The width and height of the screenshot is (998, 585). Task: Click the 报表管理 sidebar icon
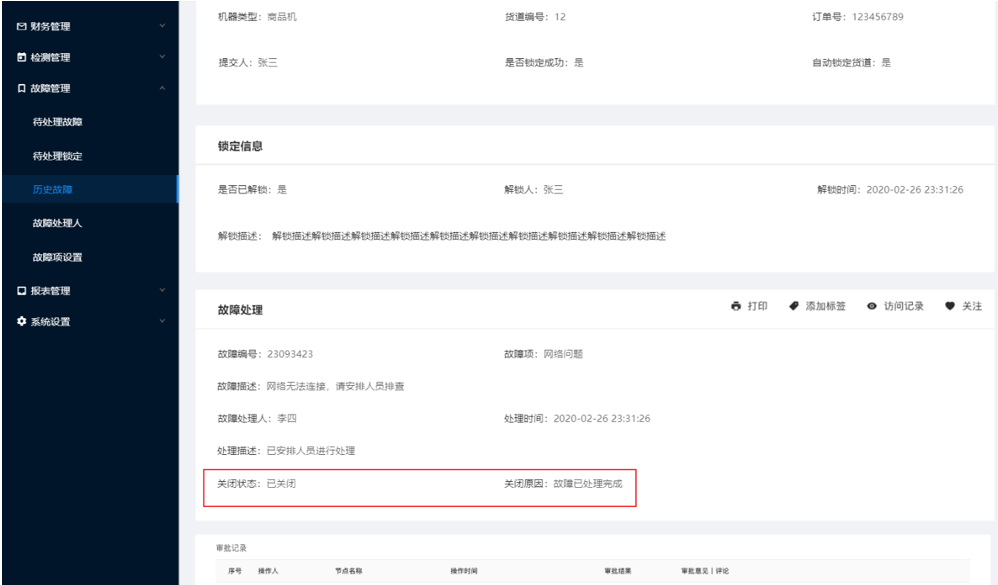point(22,291)
